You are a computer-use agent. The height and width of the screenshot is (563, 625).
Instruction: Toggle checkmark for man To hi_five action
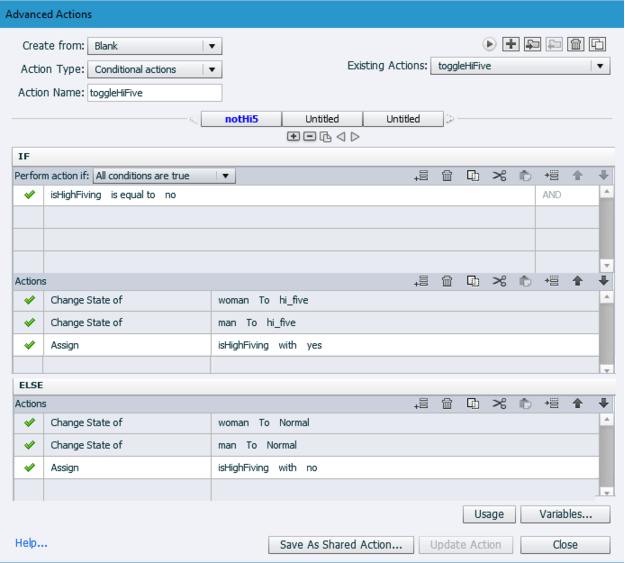click(29, 322)
